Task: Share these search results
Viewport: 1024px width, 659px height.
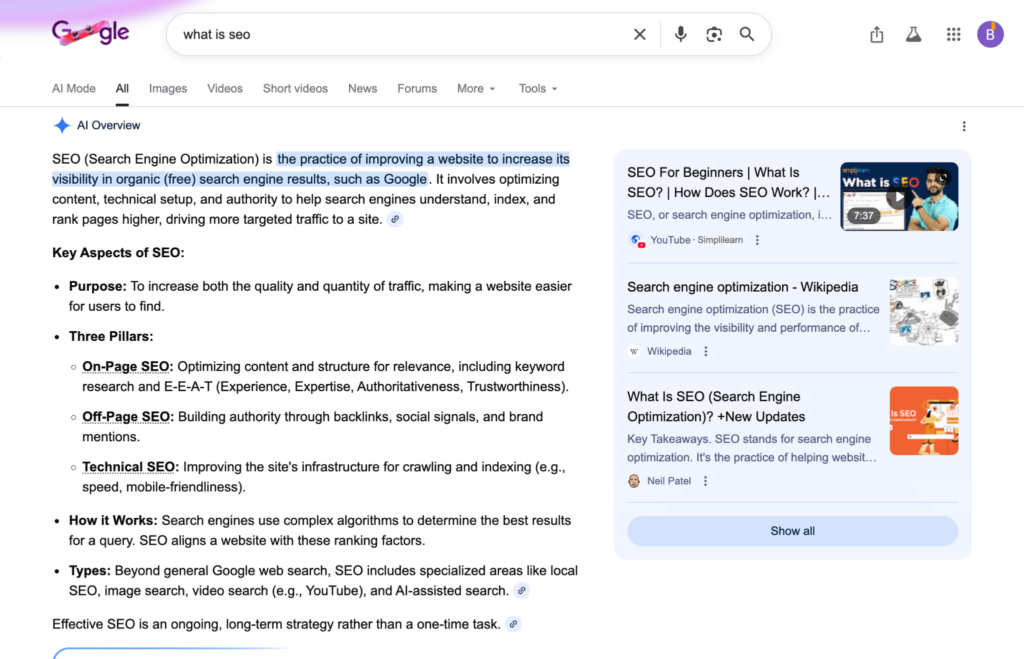Action: (876, 34)
